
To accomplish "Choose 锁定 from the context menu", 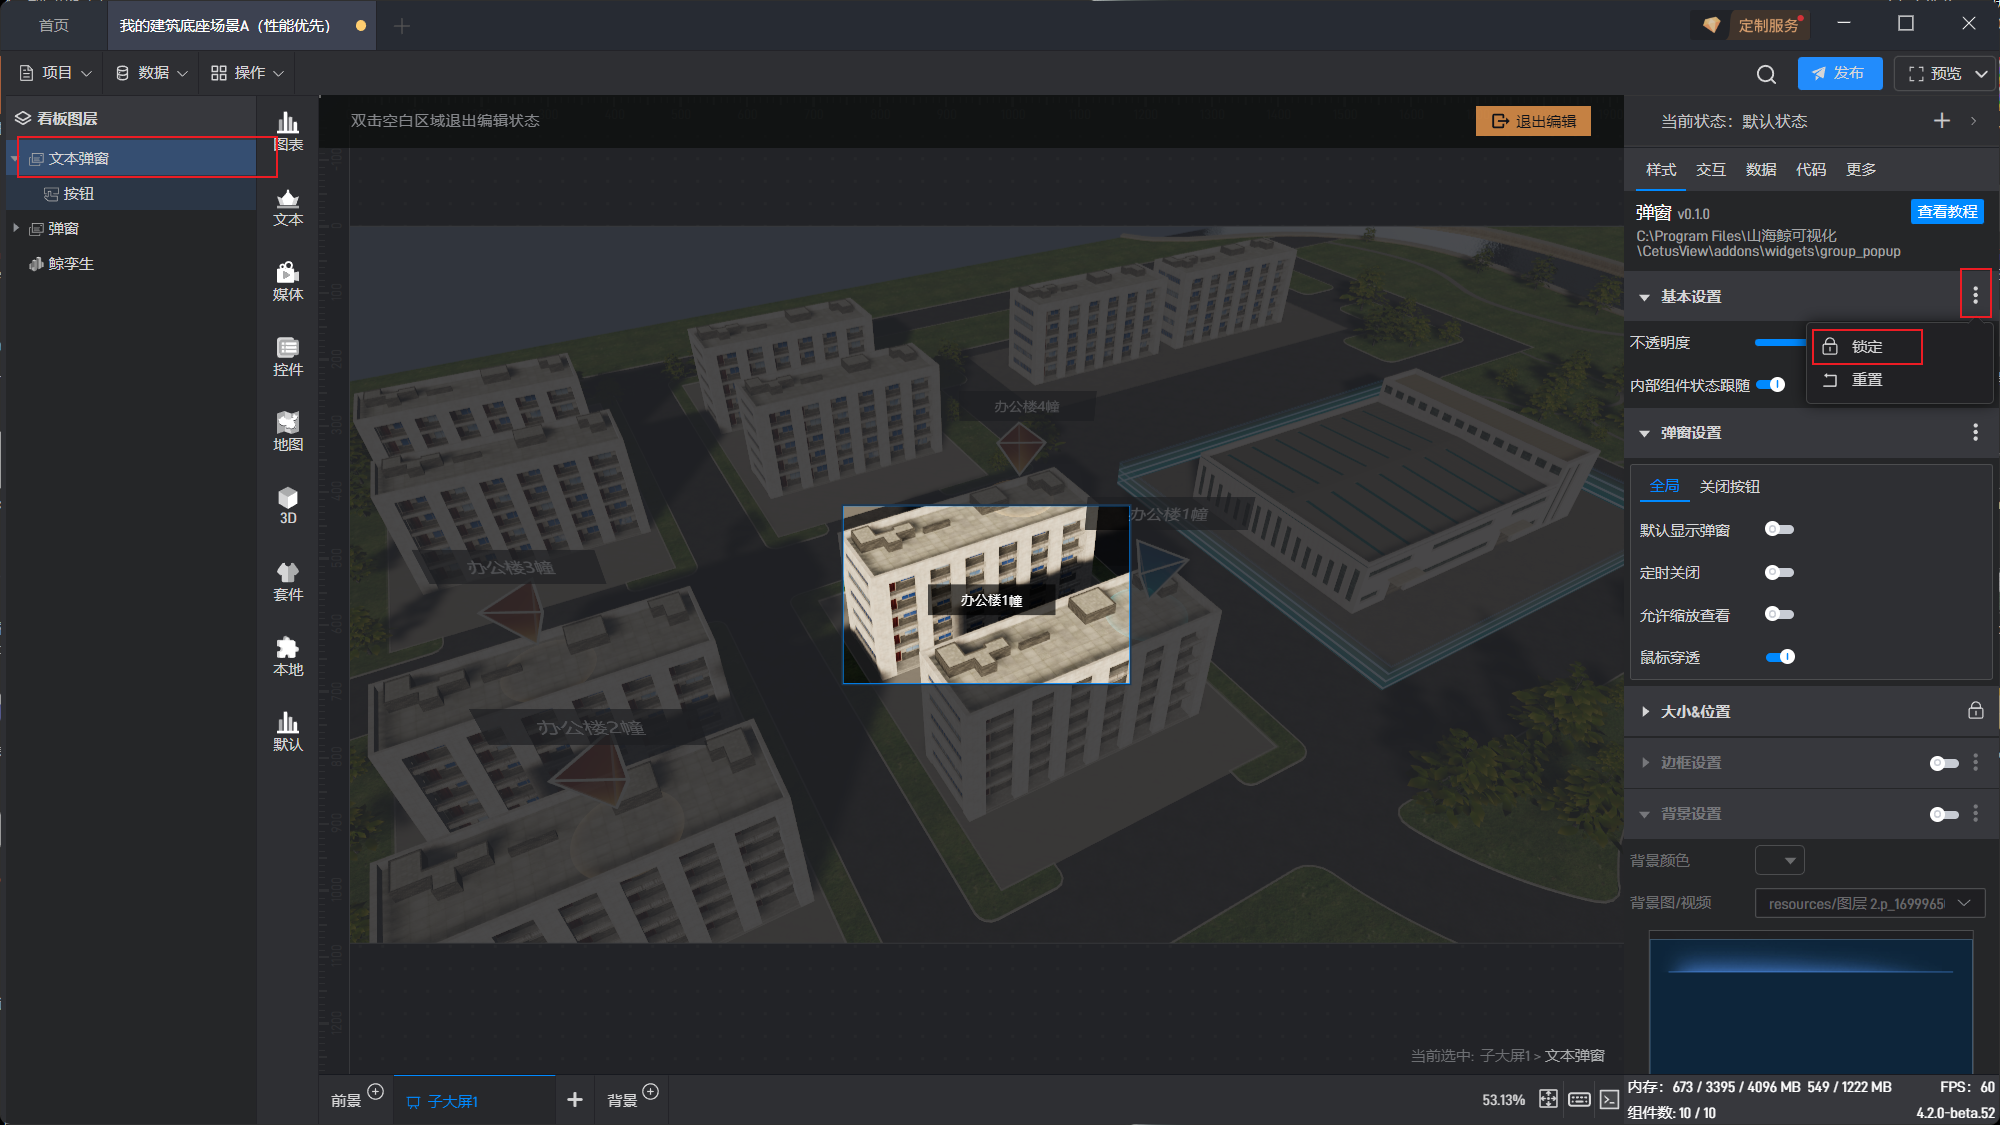I will tap(1866, 347).
